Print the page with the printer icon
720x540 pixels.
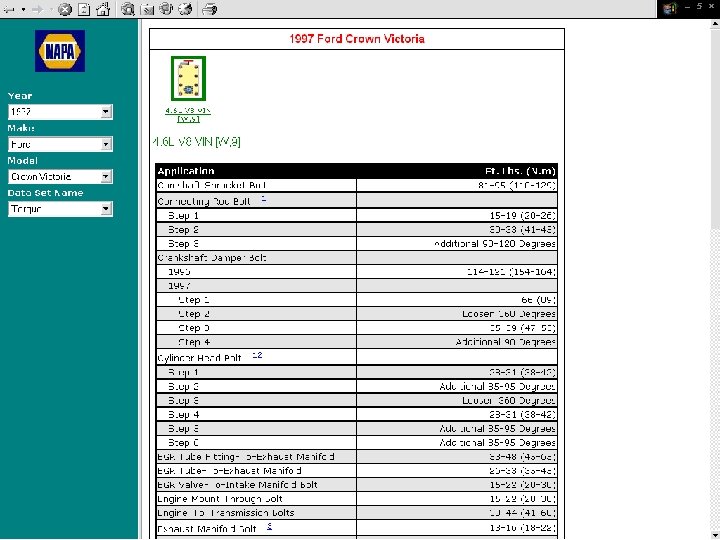(209, 9)
